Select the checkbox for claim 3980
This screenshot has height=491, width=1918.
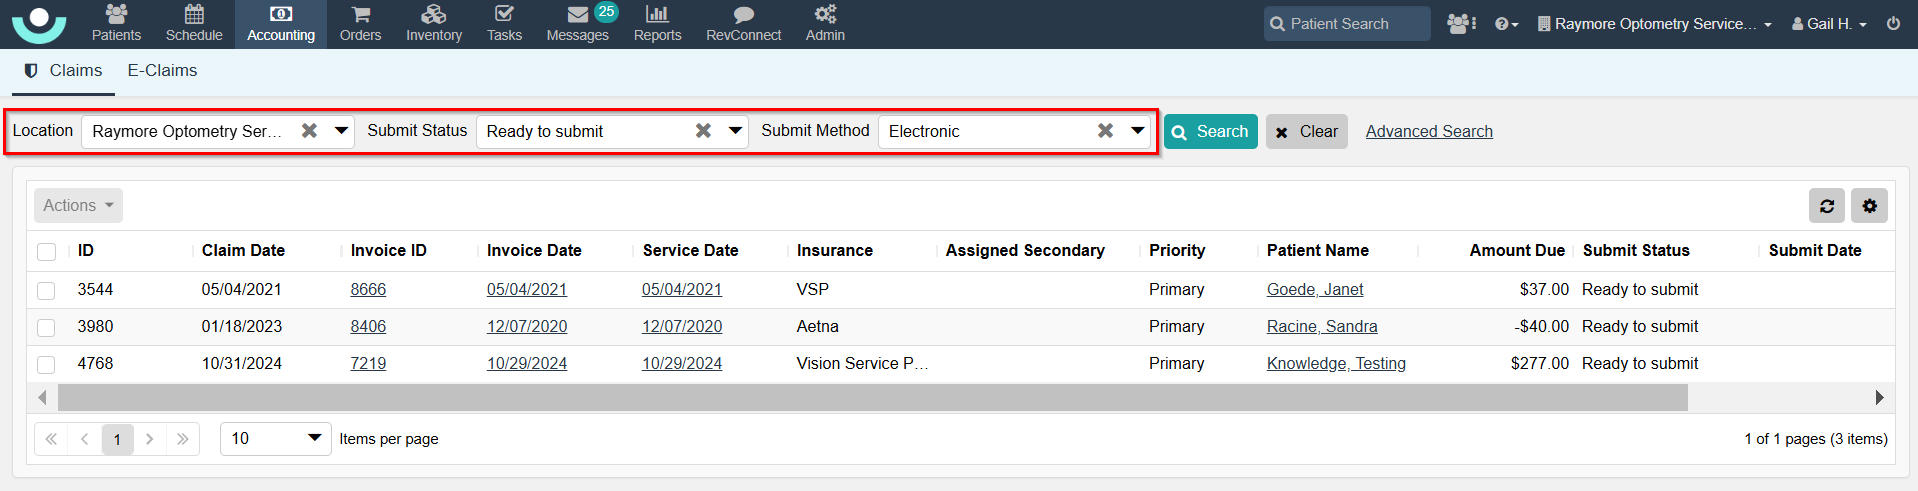pyautogui.click(x=46, y=327)
